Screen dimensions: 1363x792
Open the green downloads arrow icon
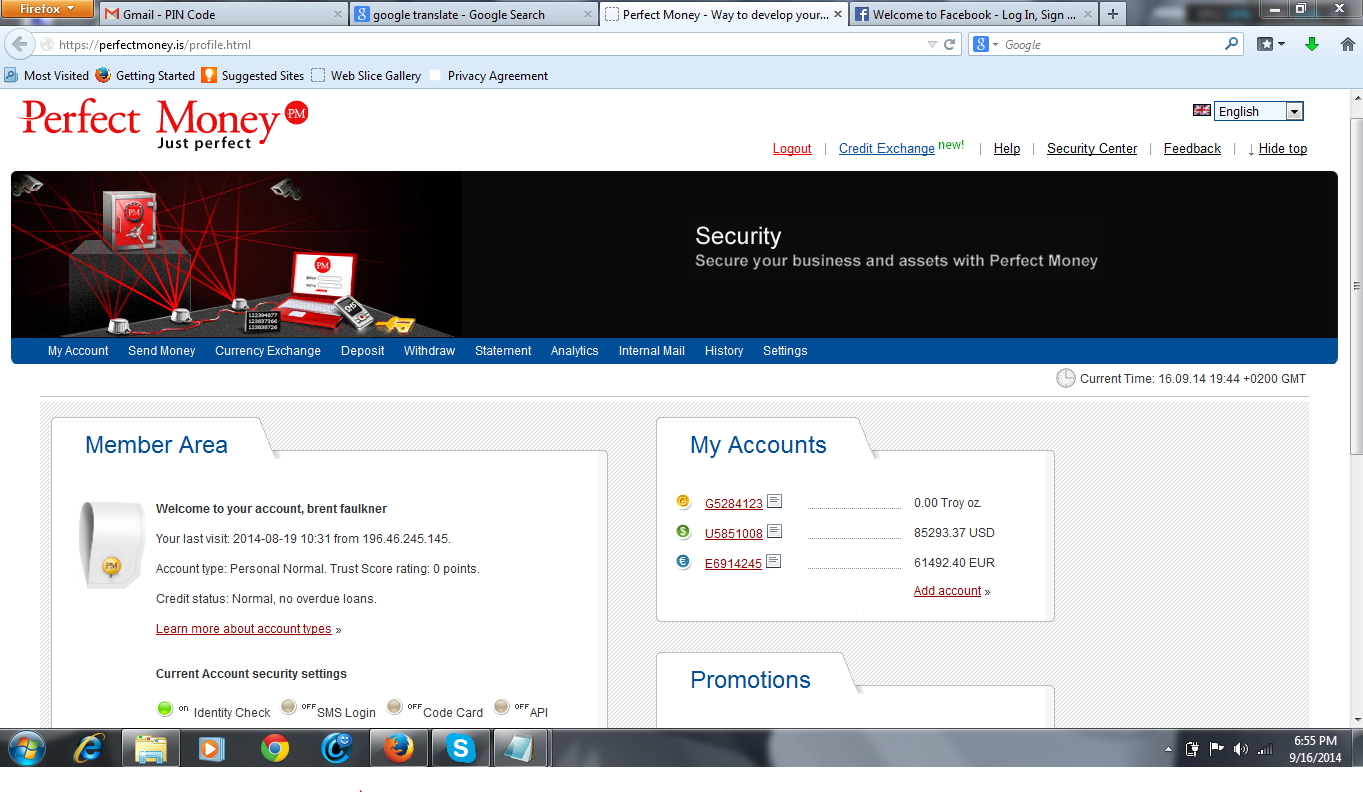(1313, 45)
